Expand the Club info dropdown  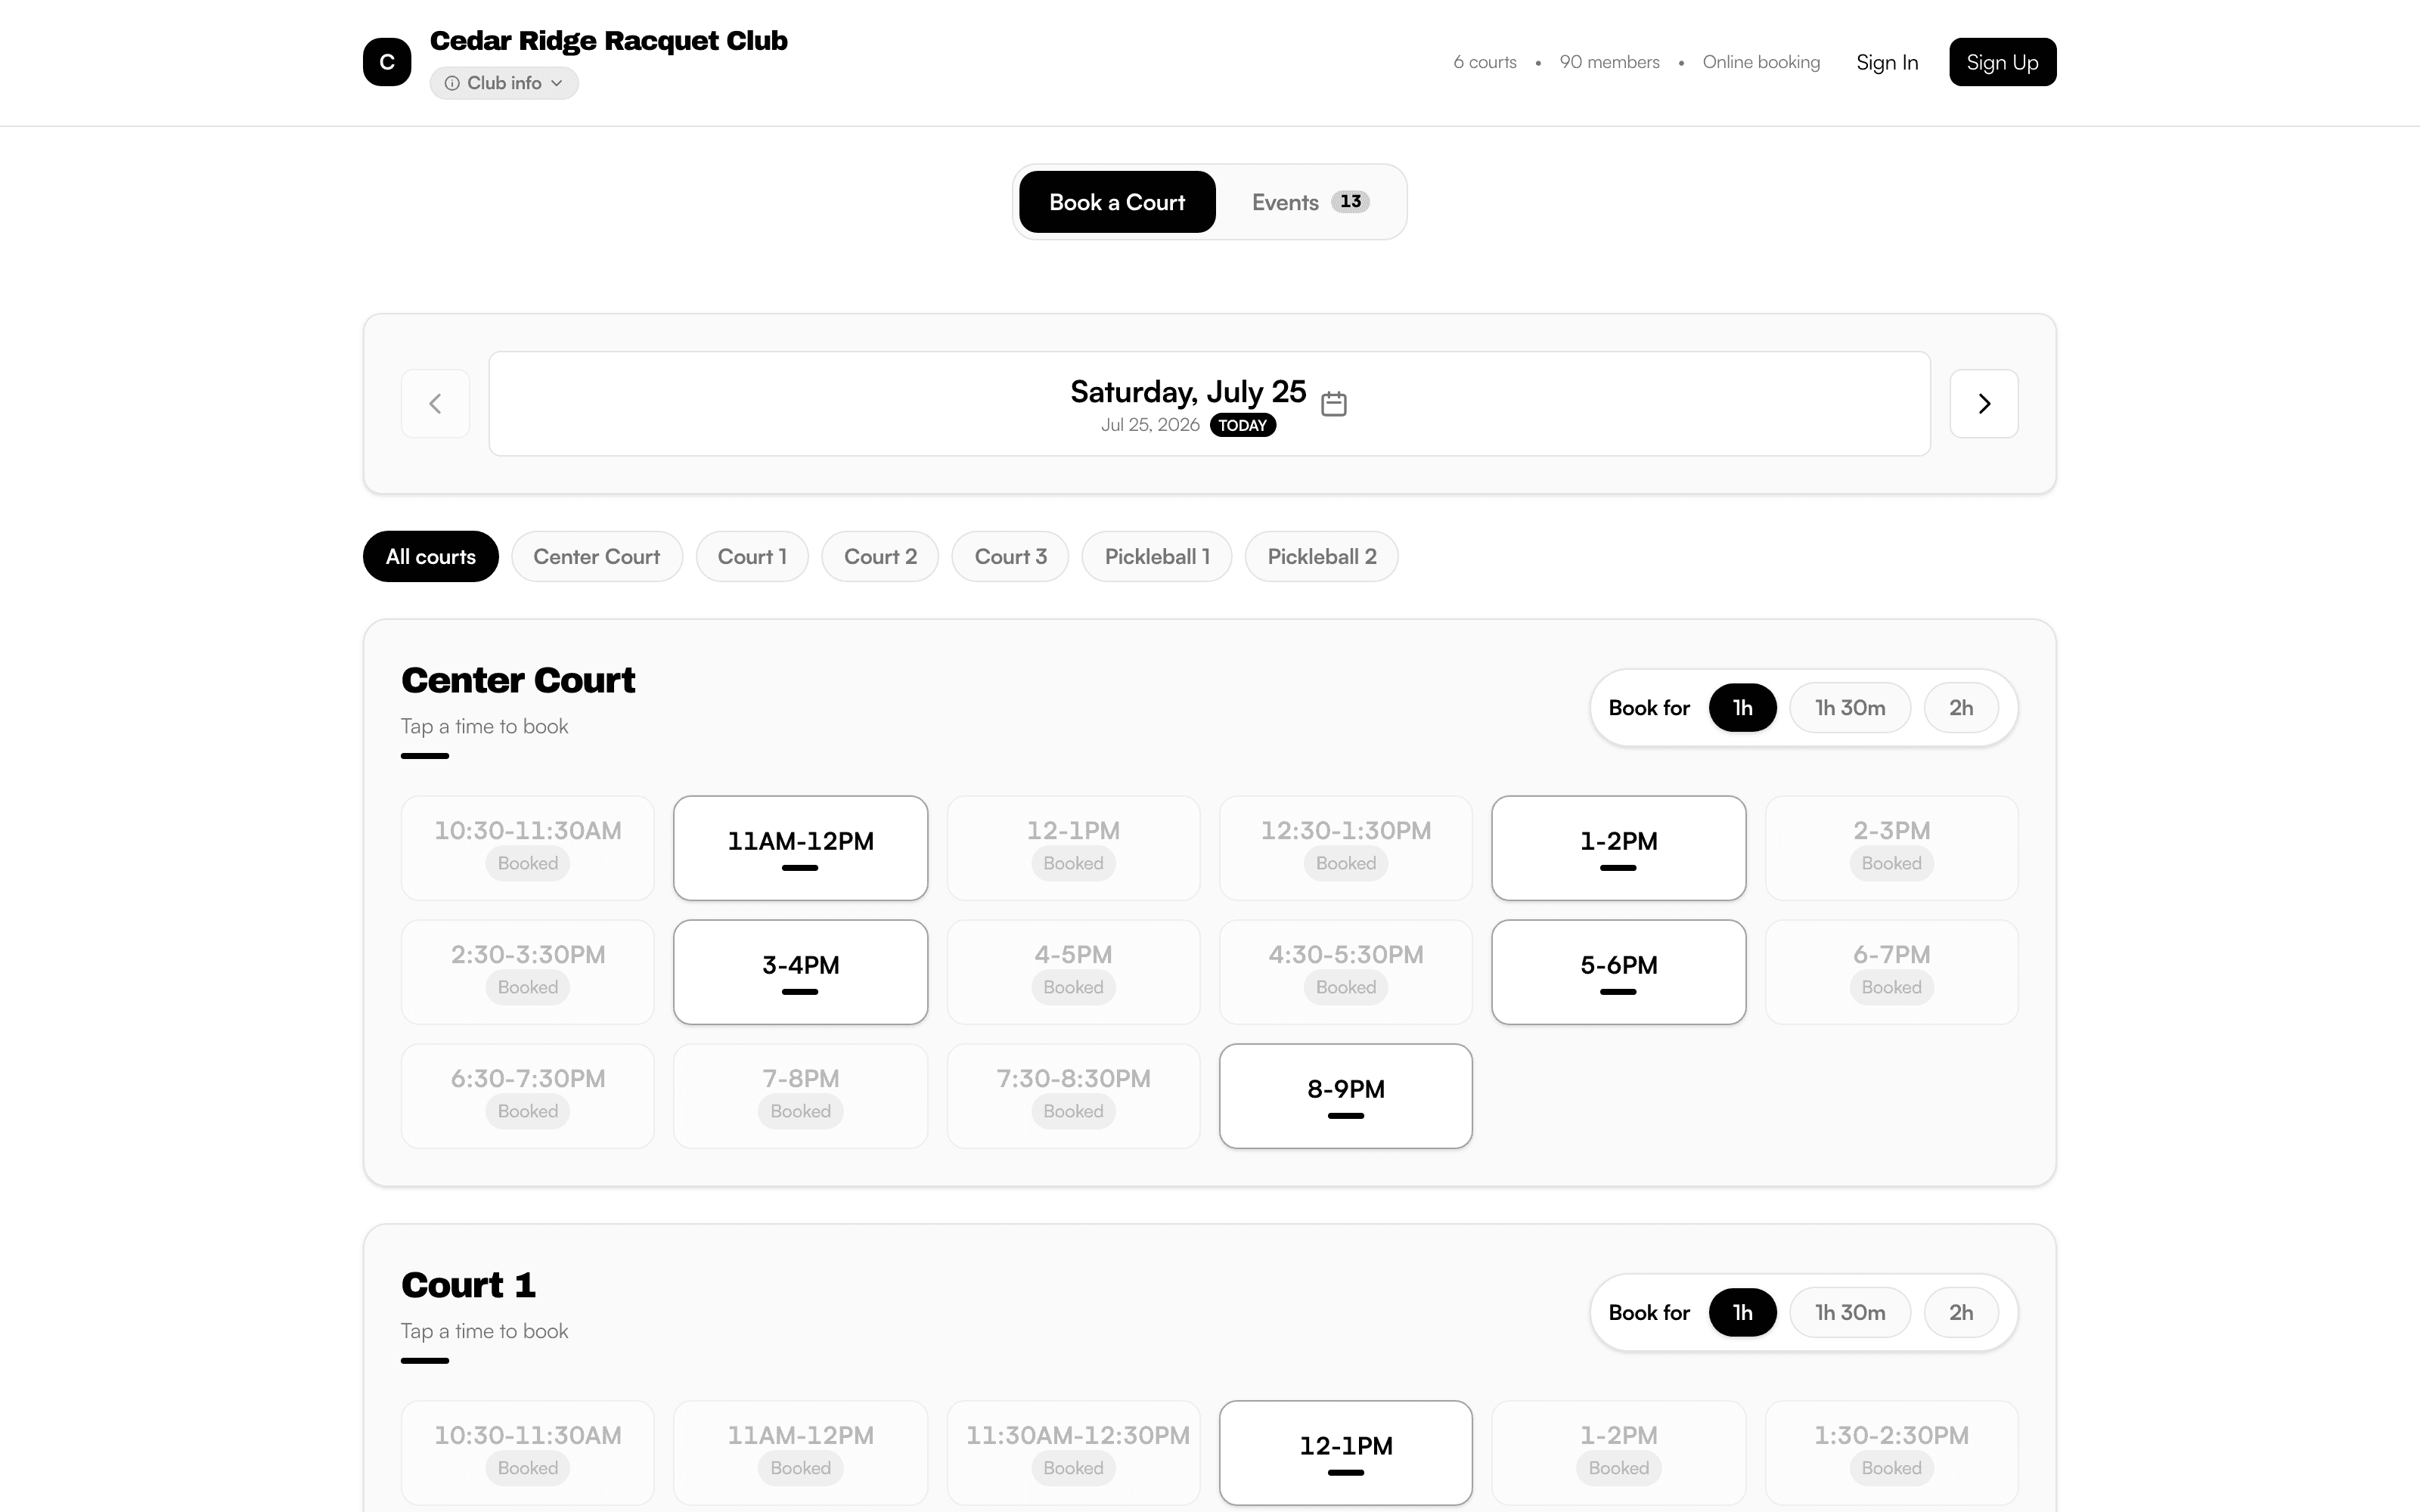[x=504, y=83]
